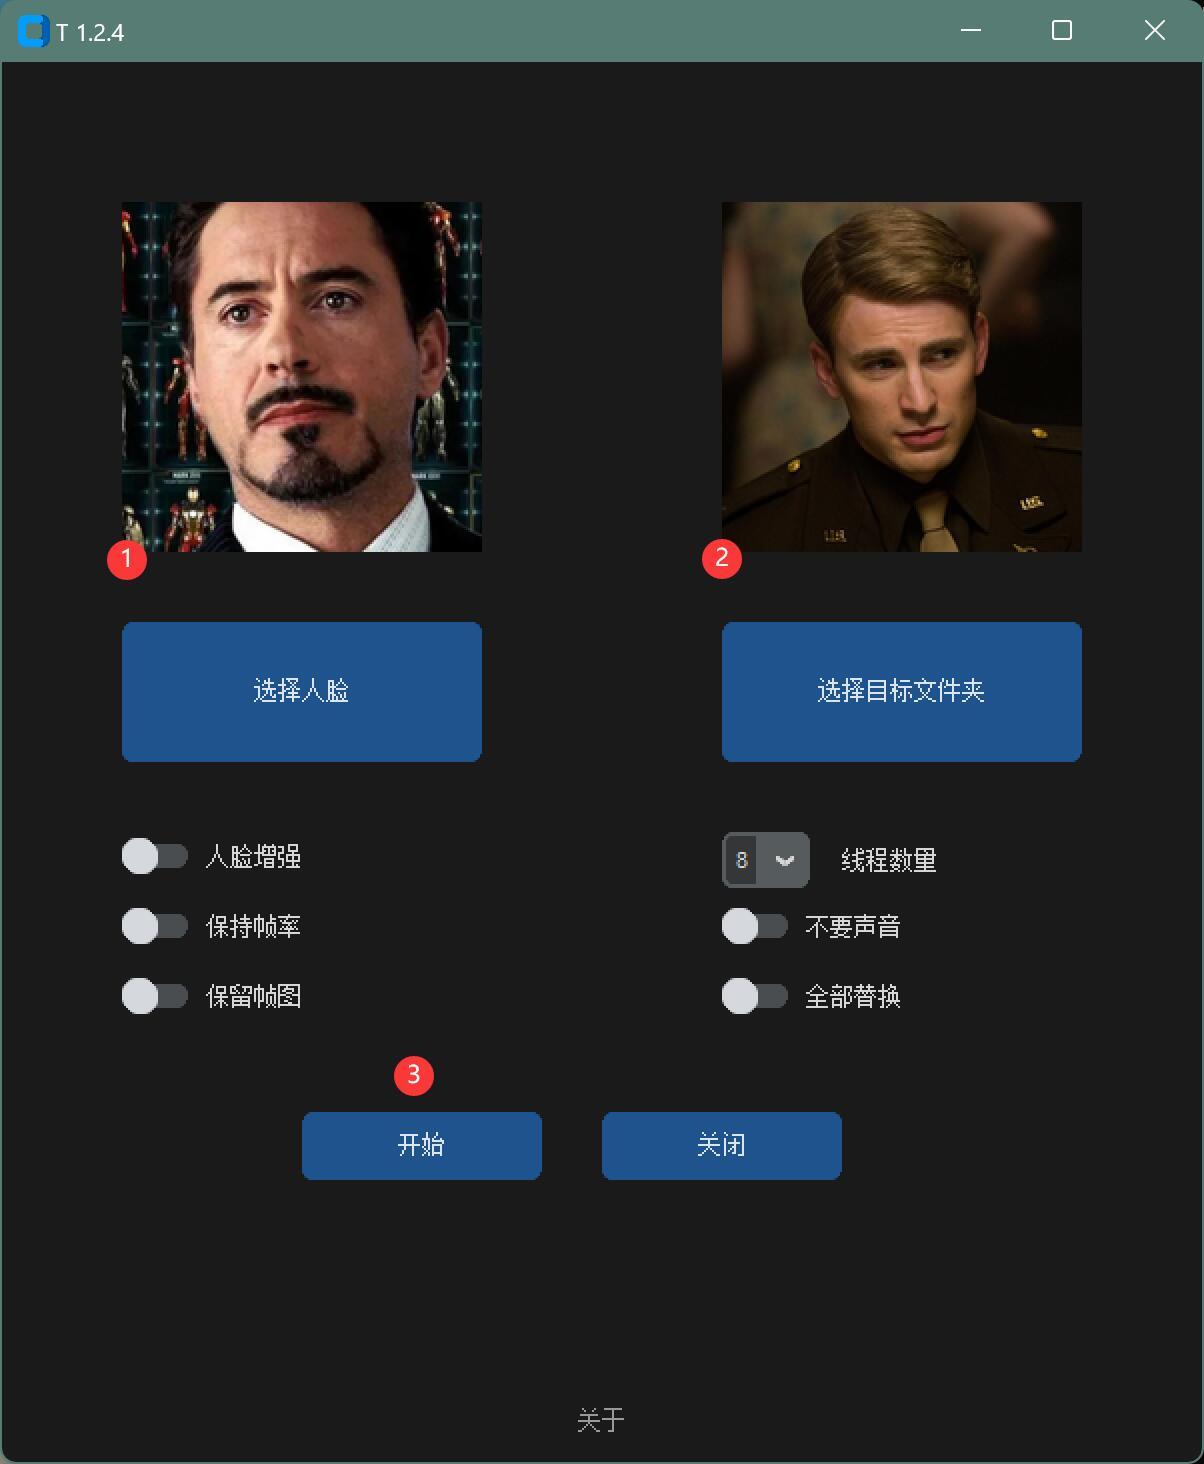Enable the 不要声音 toggle
The image size is (1204, 1464).
(x=755, y=926)
